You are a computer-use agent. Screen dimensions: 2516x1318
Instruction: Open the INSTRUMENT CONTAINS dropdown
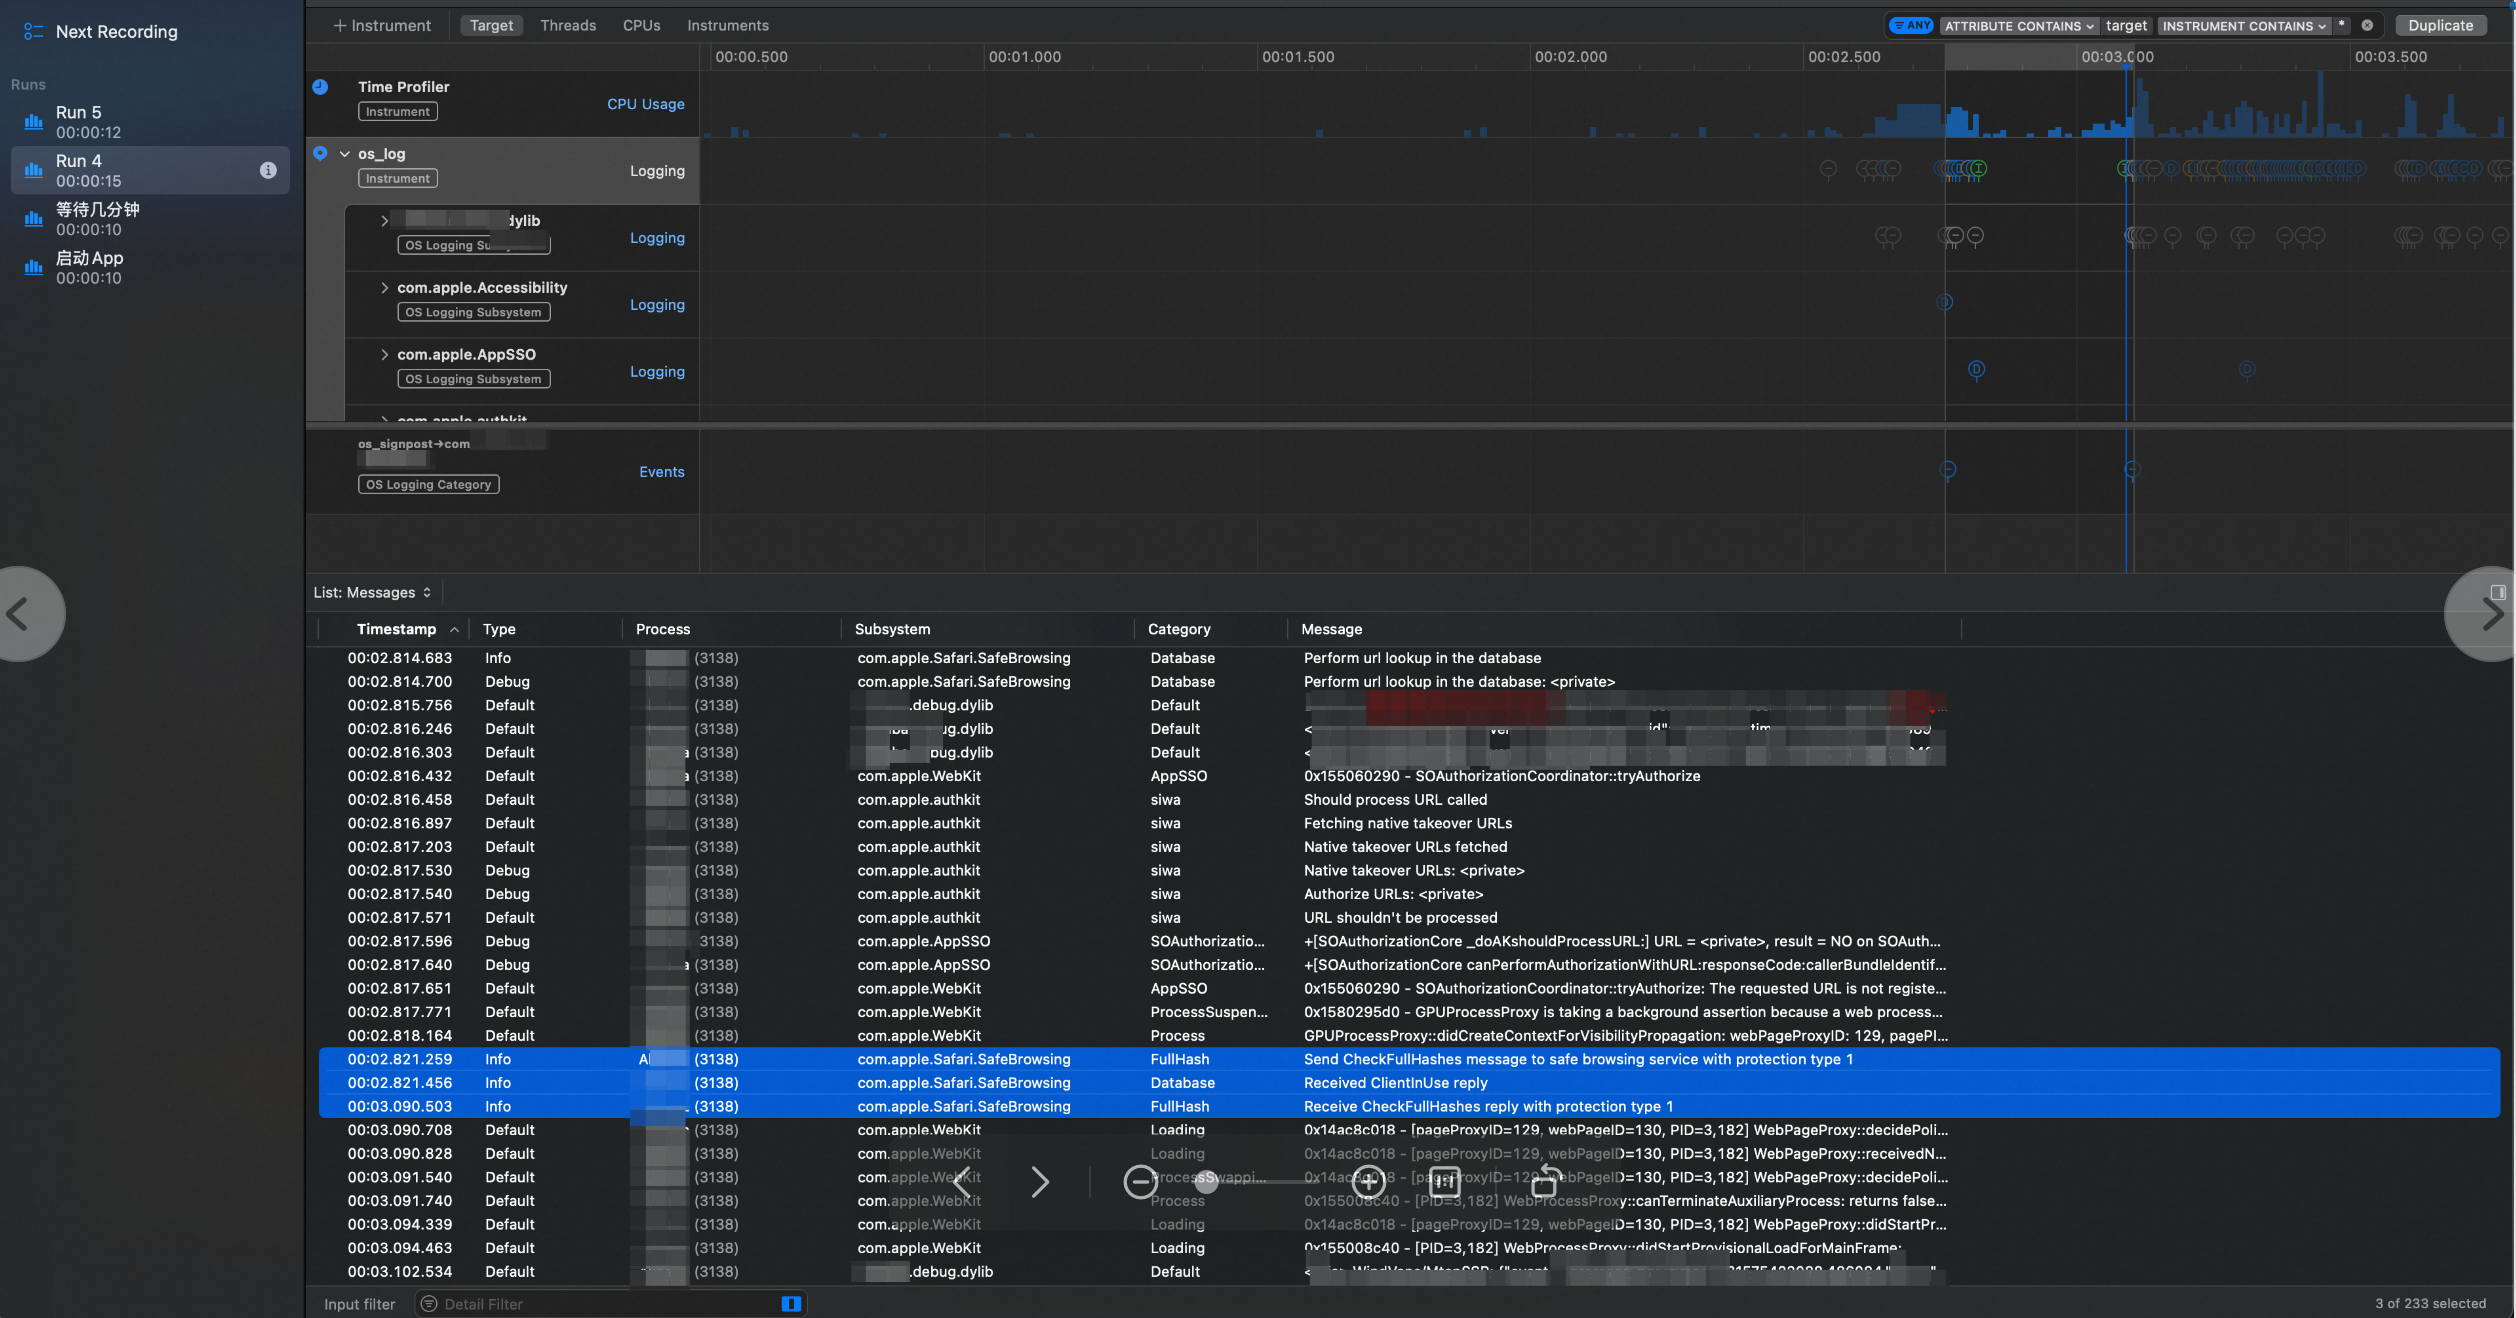tap(2243, 26)
